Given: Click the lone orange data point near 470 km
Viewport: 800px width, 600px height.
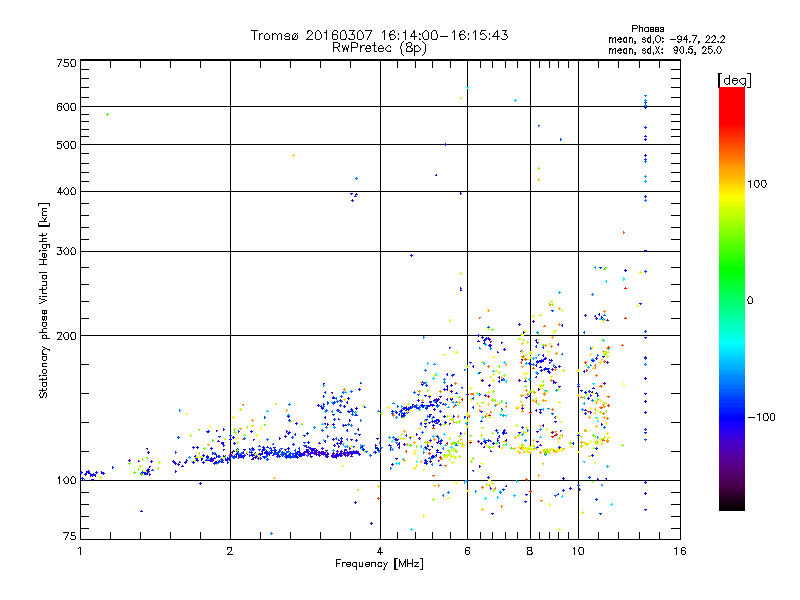Looking at the screenshot, I should pyautogui.click(x=293, y=155).
